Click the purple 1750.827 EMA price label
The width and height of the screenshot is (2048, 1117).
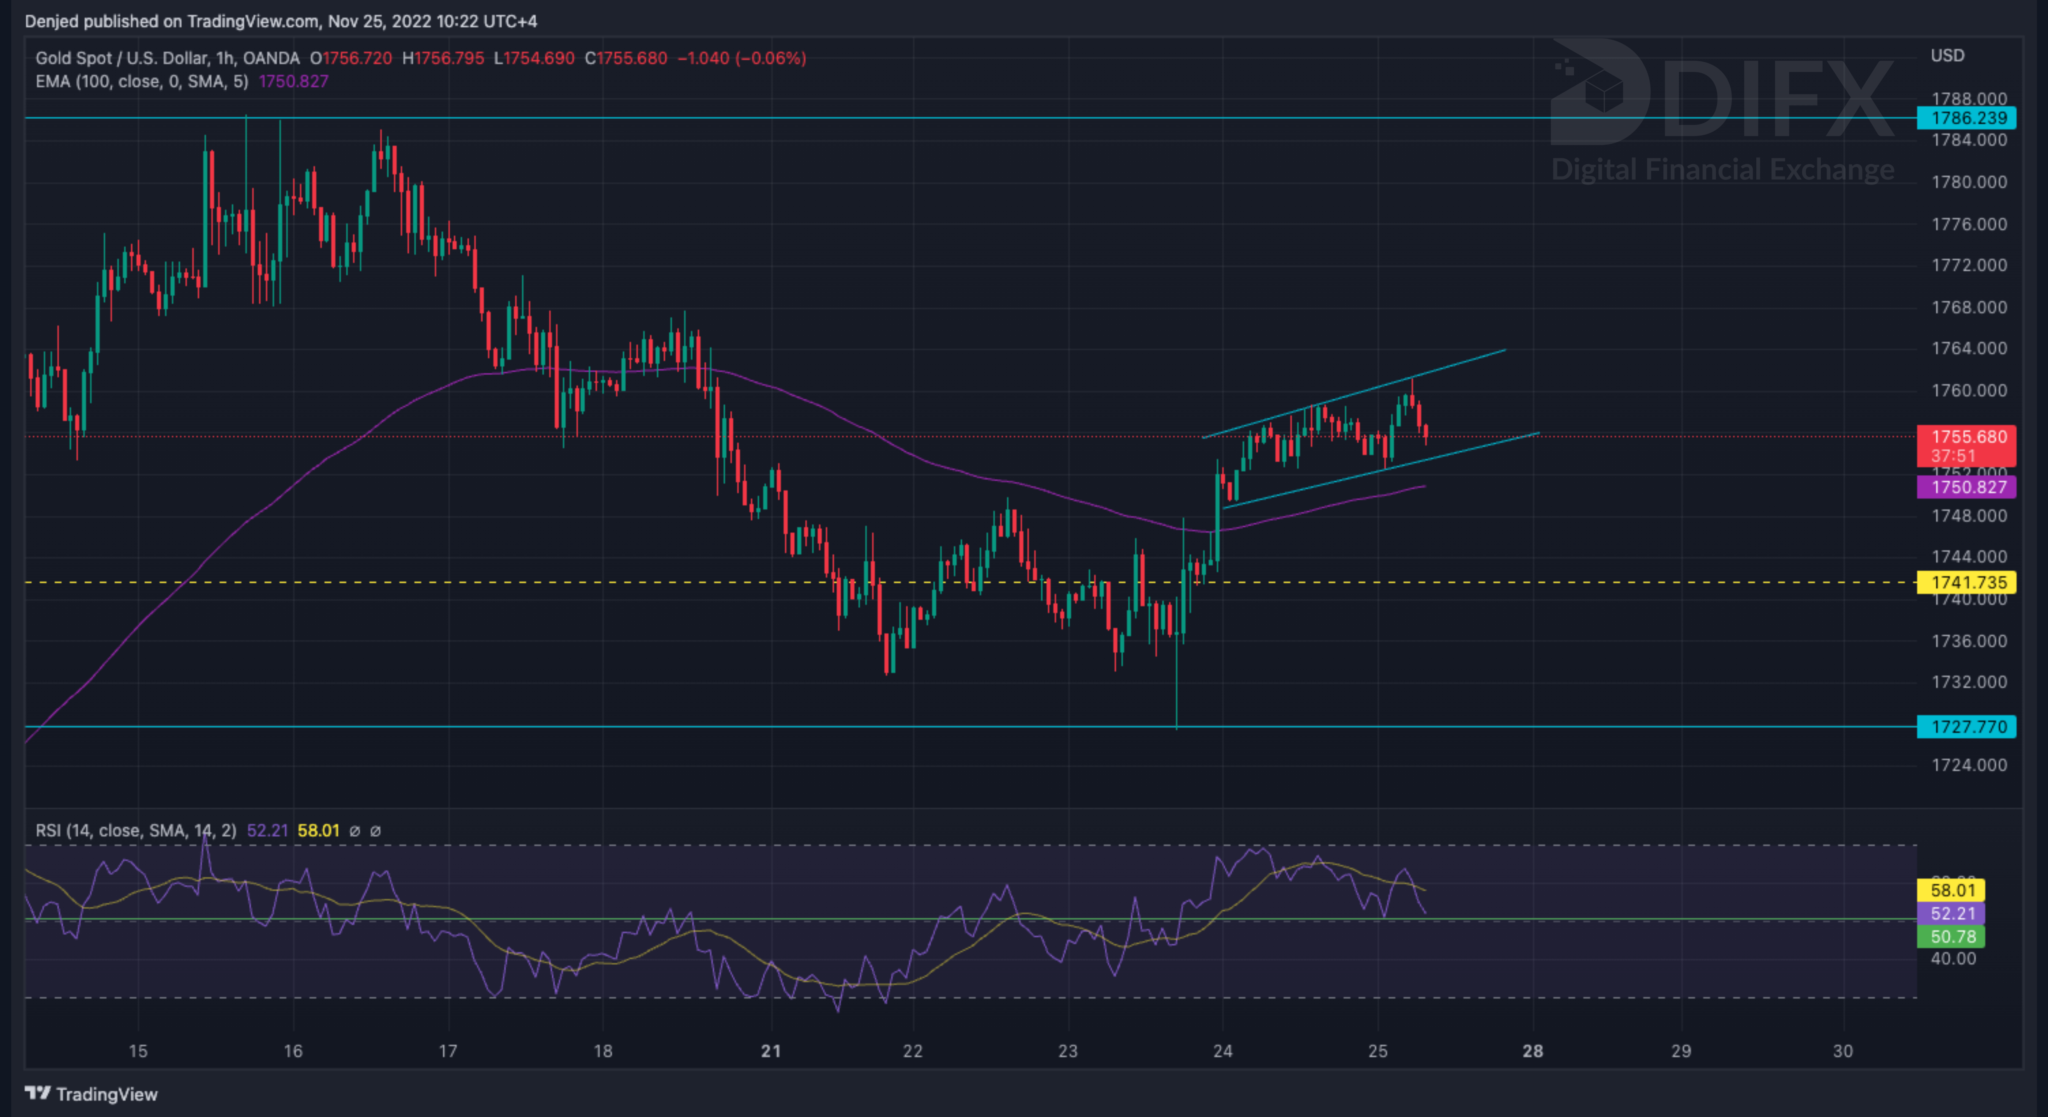click(1967, 487)
